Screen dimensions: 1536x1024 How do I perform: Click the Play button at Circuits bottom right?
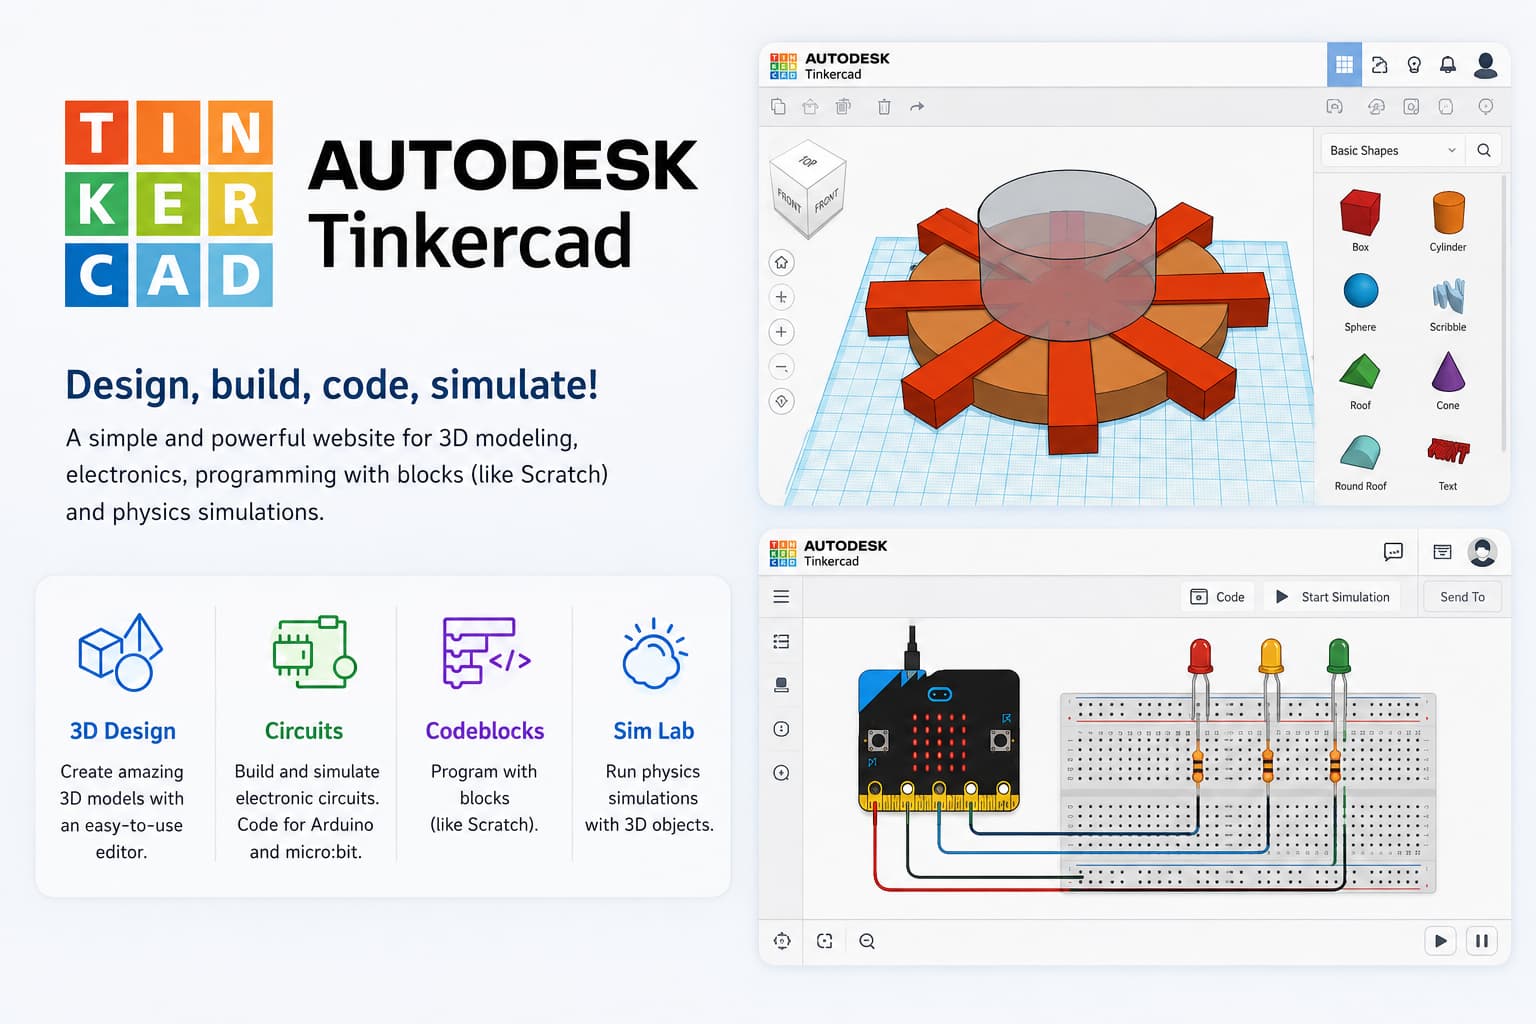click(x=1440, y=941)
